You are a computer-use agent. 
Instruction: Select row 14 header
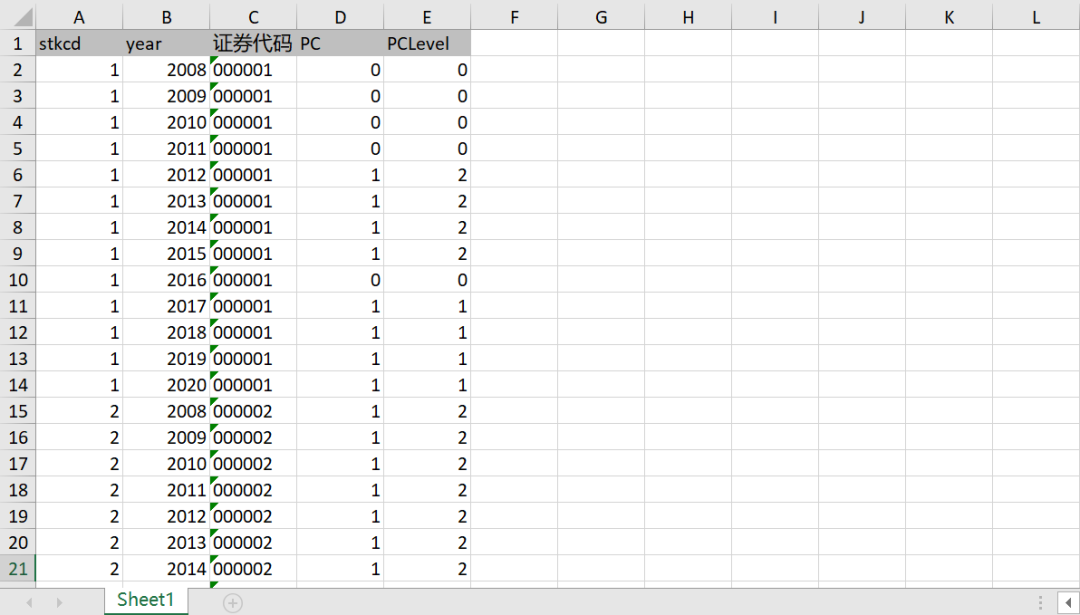click(x=17, y=385)
